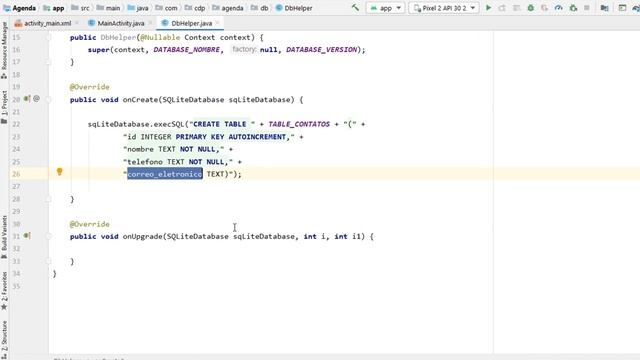This screenshot has width=640, height=360.
Task: Click the onUpgrade method name
Action: point(142,237)
